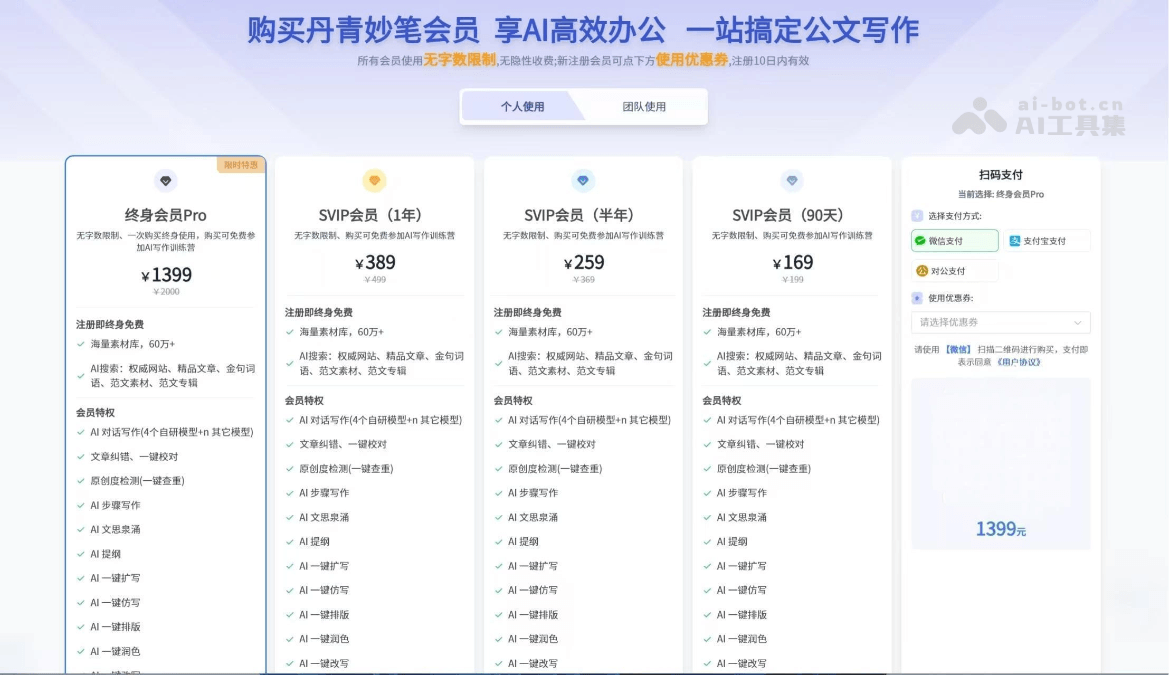Pick 对公支付 payment option

click(x=954, y=271)
